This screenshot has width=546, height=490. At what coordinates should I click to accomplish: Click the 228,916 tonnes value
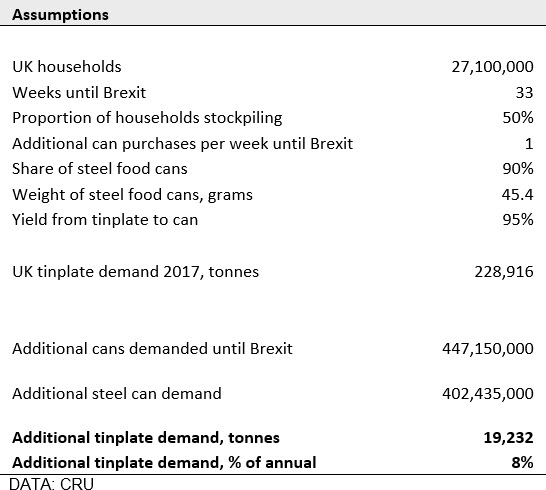click(504, 272)
